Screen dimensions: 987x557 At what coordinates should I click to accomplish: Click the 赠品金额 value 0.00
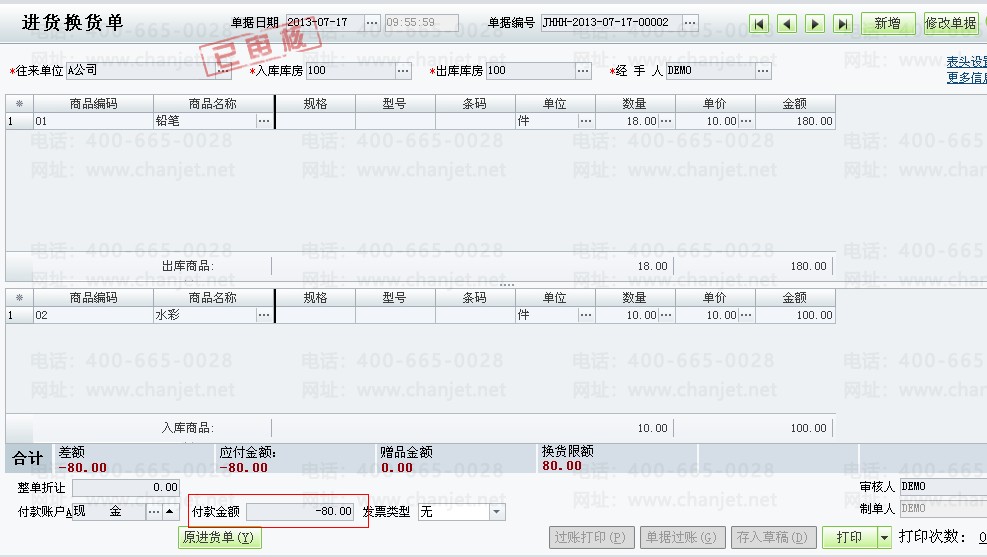397,468
